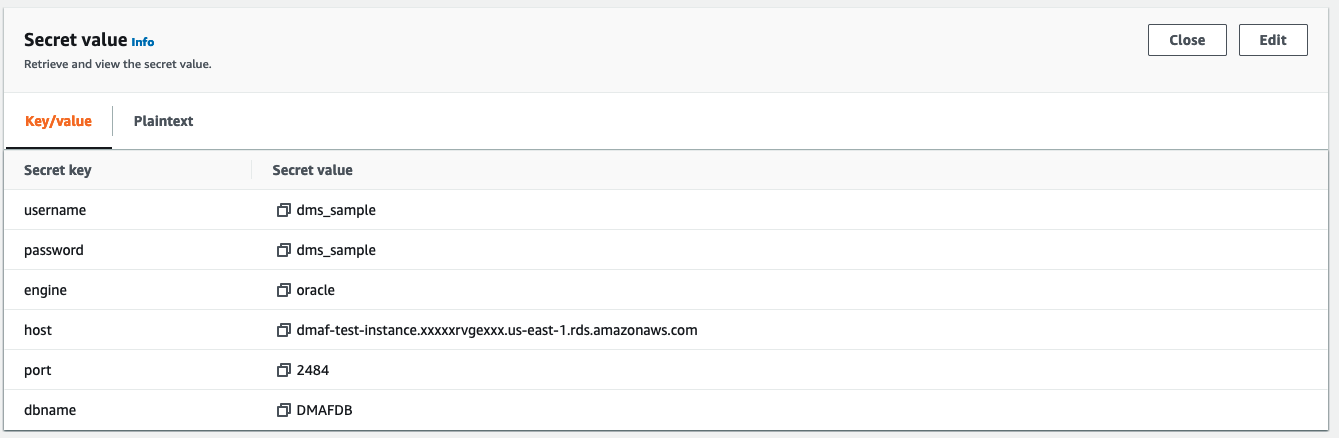1339x438 pixels.
Task: Click the DMAFDB database name text
Action: (x=324, y=410)
